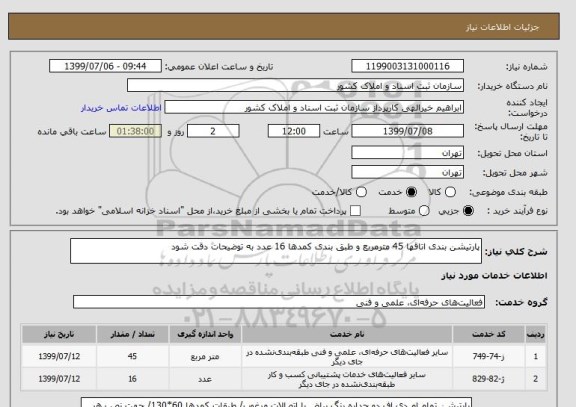Click the general need description text box
This screenshot has width=576, height=407.
[276, 251]
